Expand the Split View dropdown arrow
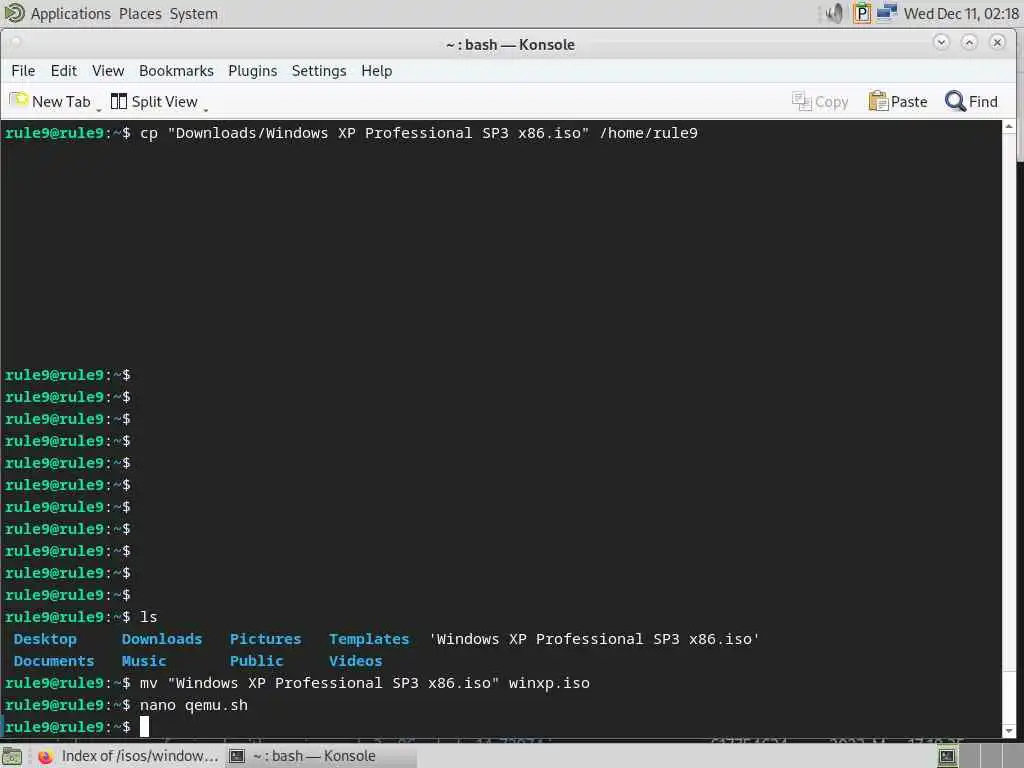 tap(206, 110)
